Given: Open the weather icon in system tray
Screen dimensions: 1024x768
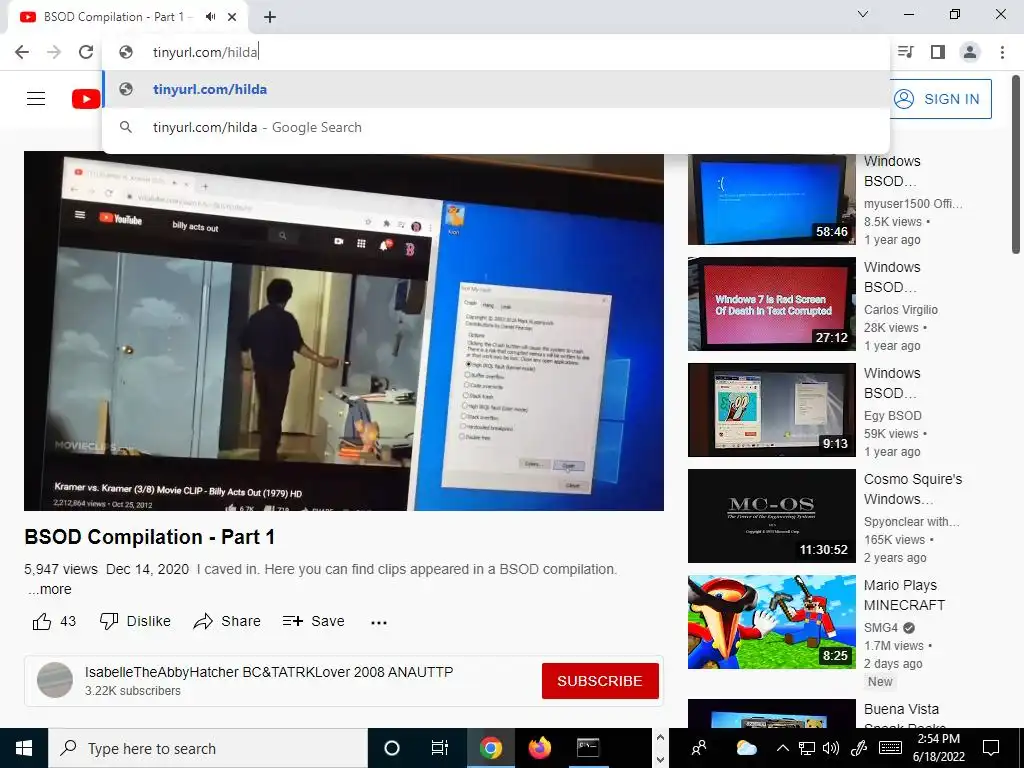Looking at the screenshot, I should pos(746,748).
